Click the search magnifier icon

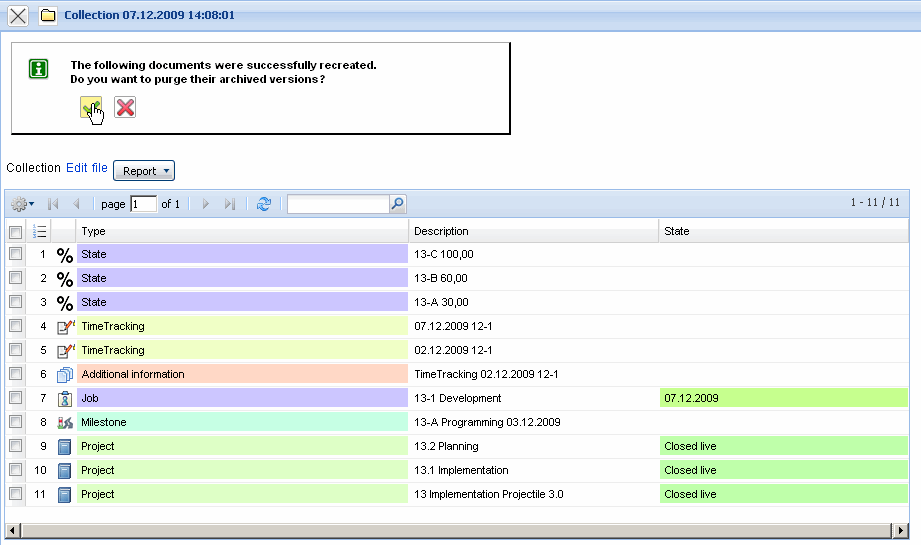point(397,204)
